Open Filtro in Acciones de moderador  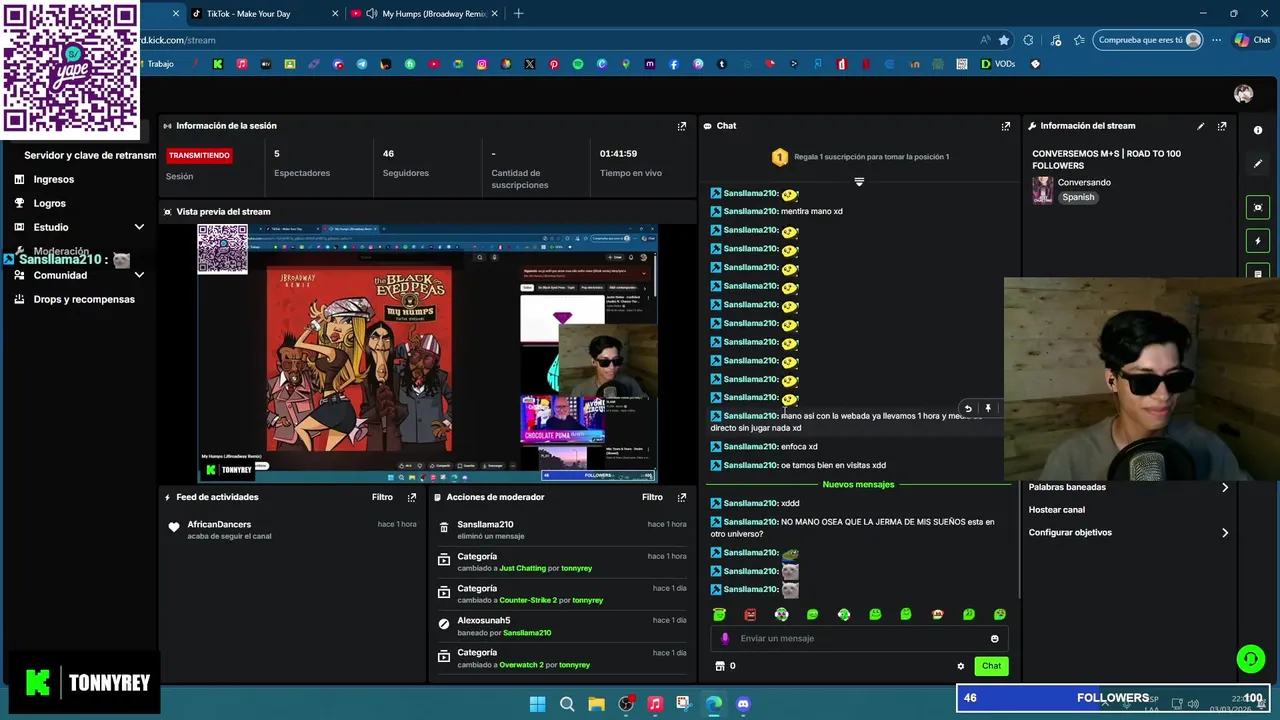click(652, 497)
